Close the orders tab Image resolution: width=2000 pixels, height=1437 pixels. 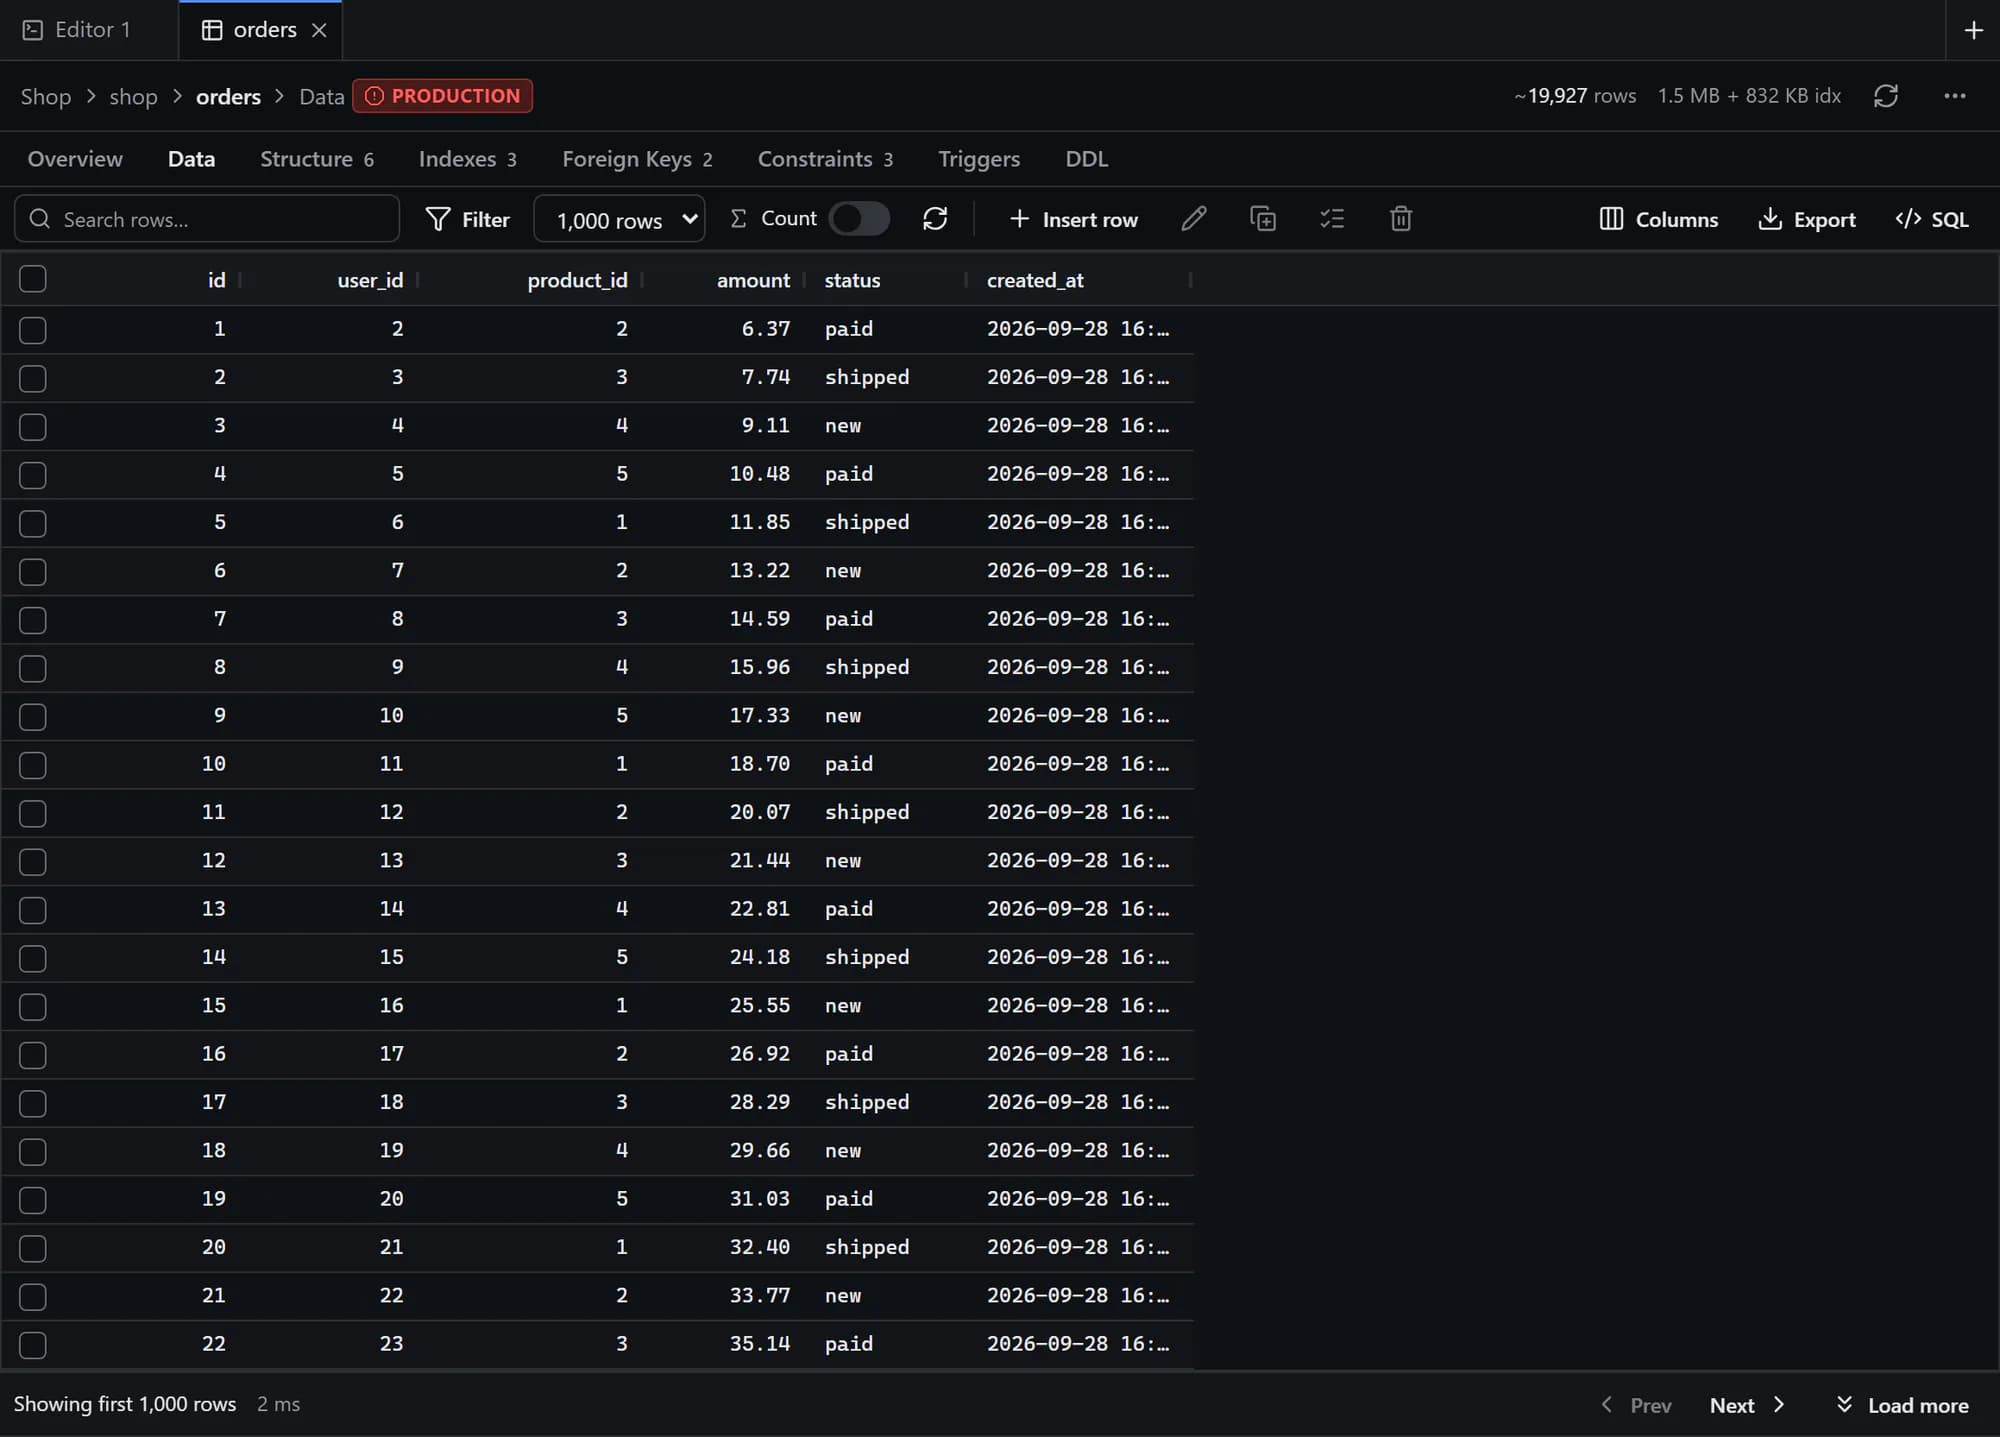(x=319, y=30)
